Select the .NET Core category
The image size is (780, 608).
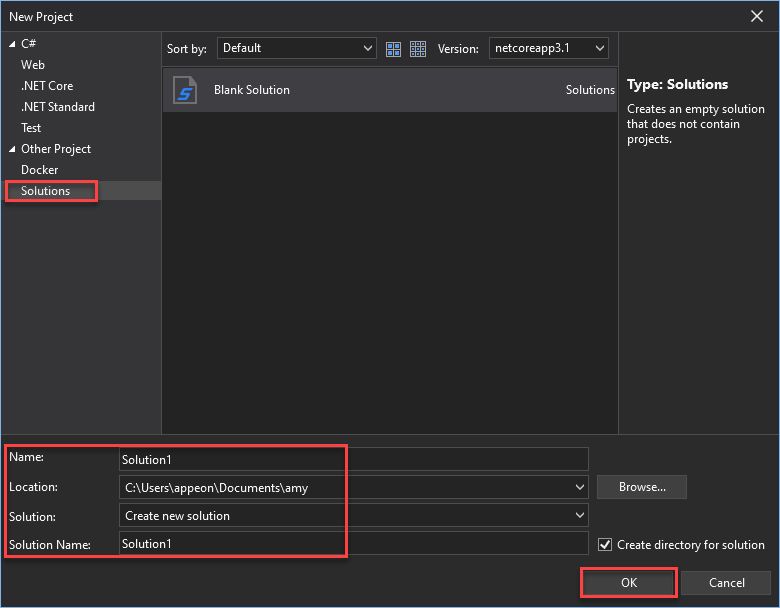47,86
